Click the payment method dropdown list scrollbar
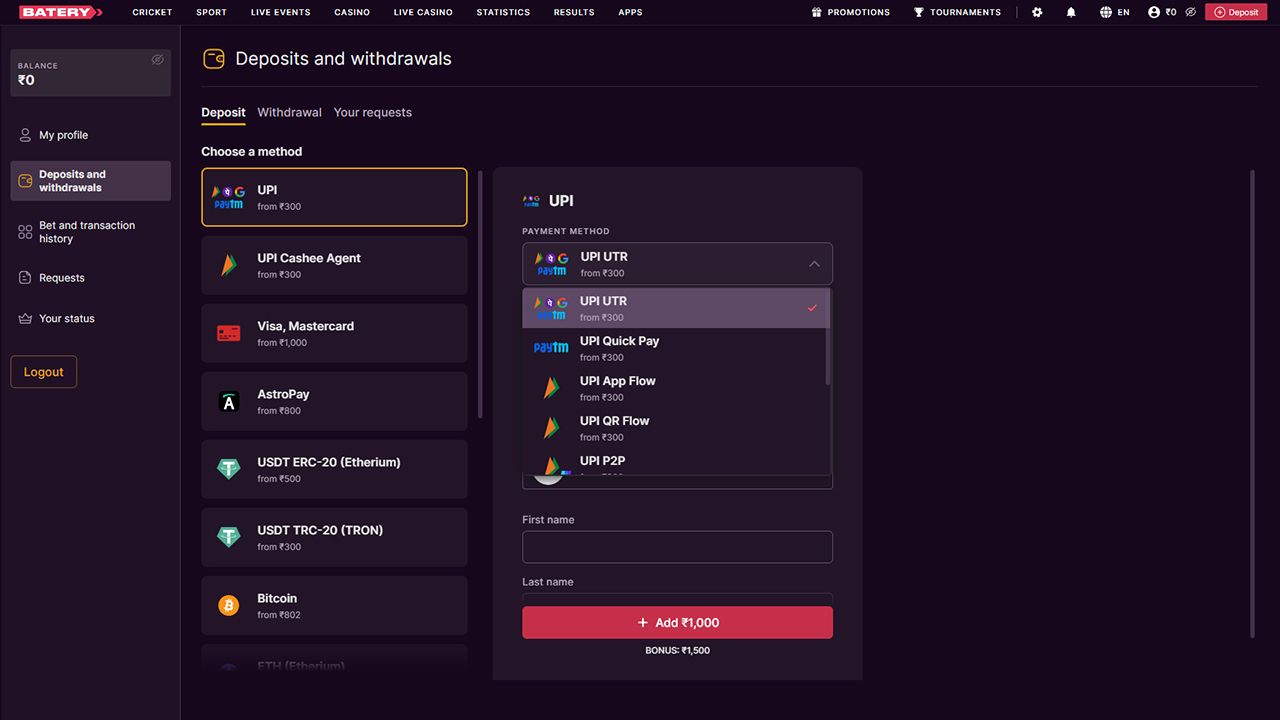The image size is (1280, 720). click(x=828, y=337)
